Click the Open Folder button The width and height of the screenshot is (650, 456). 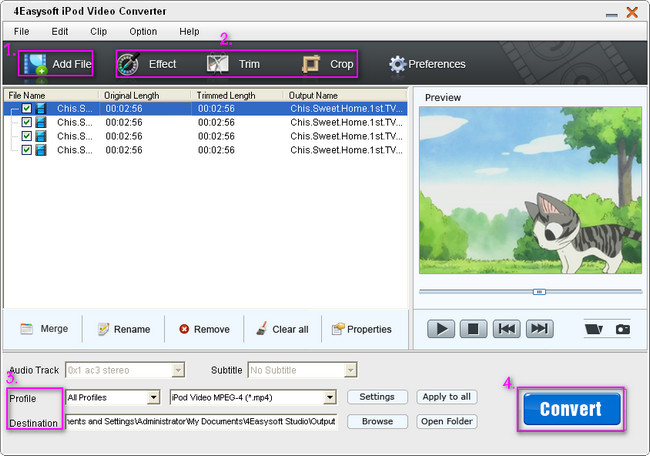pyautogui.click(x=447, y=421)
